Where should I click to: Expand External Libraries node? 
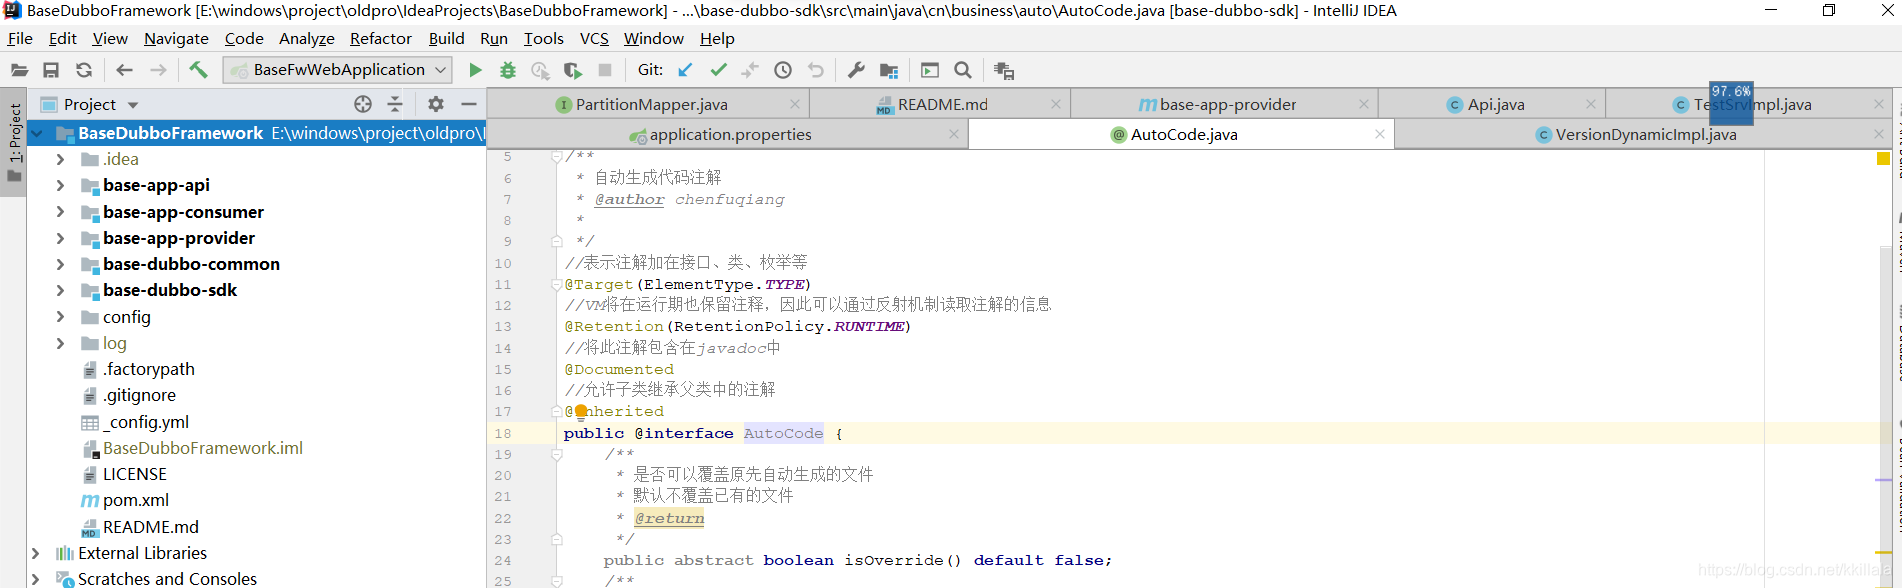[x=36, y=553]
